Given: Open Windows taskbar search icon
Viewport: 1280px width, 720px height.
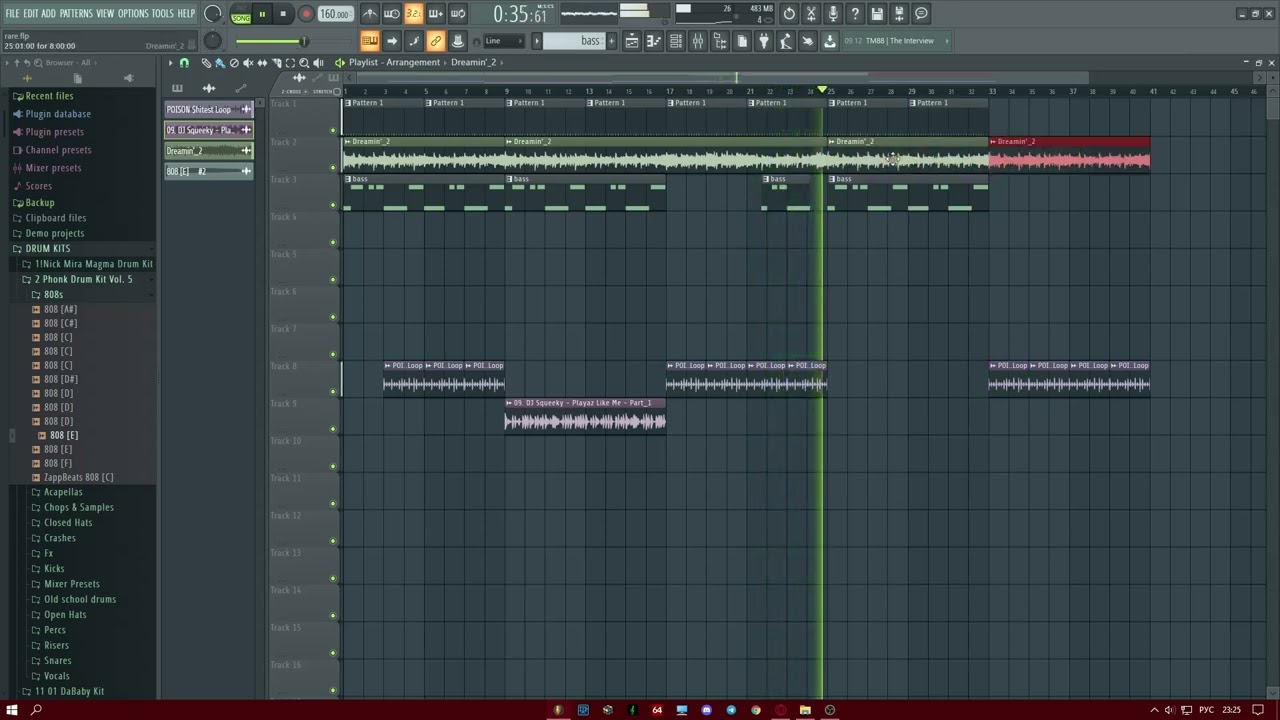Looking at the screenshot, I should [36, 710].
